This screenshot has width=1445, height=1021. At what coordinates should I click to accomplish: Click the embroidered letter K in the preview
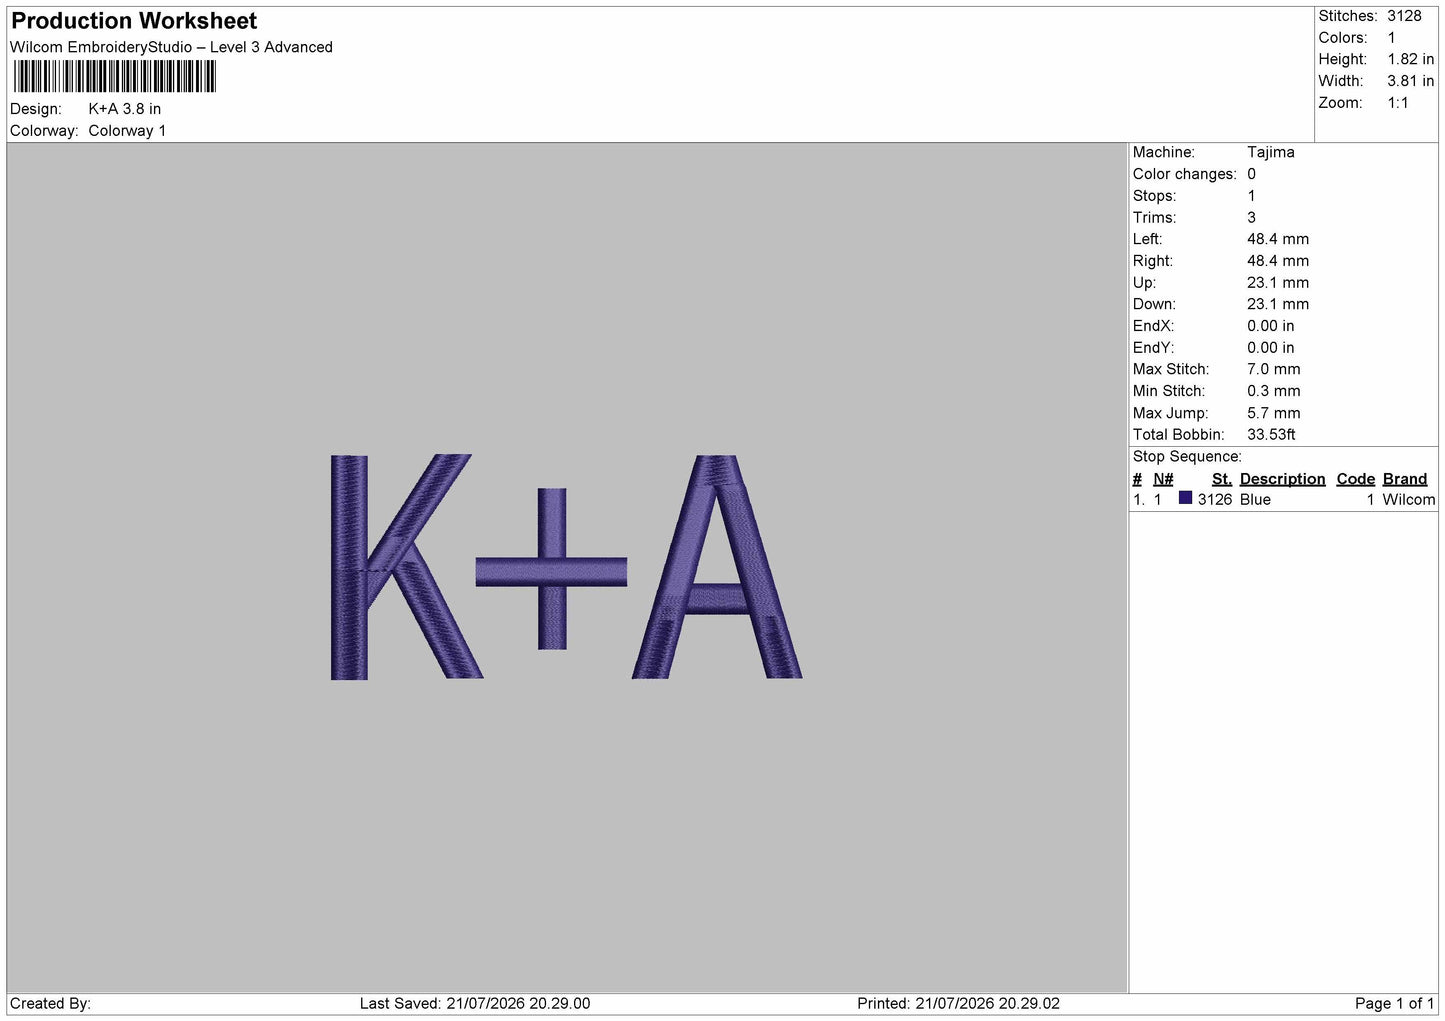point(406,567)
